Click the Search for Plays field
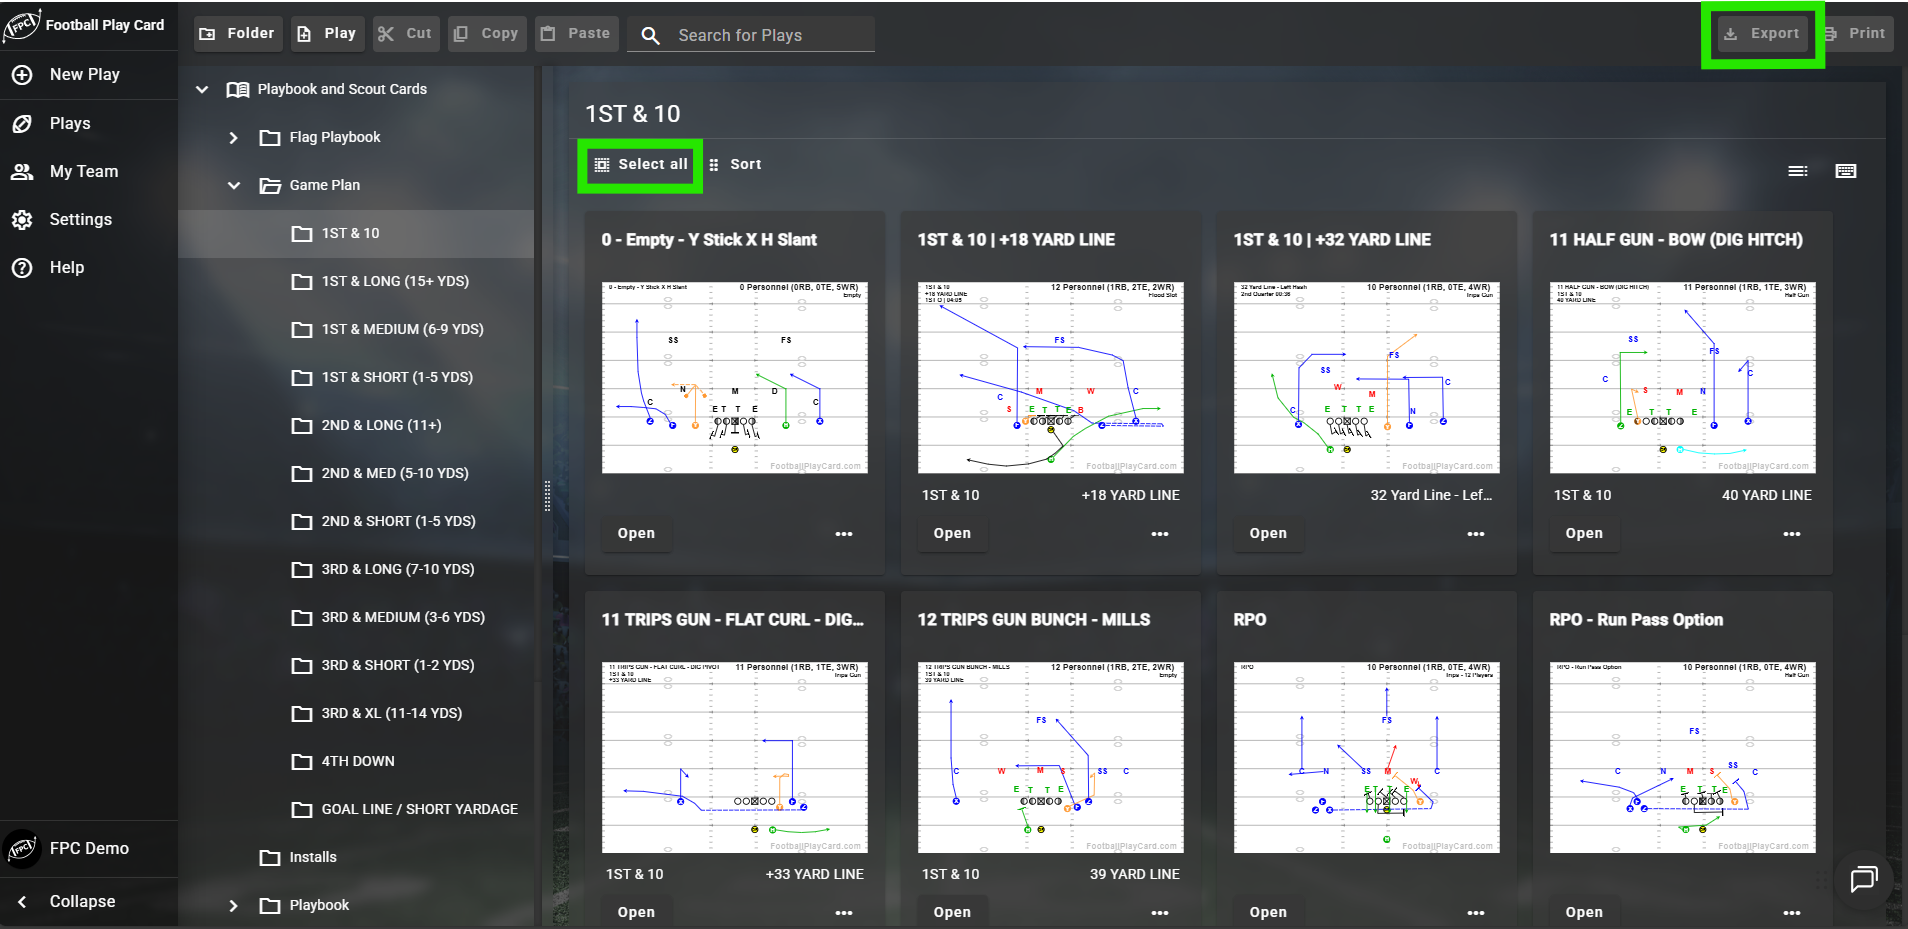Screen dimensions: 1908x929 pyautogui.click(x=751, y=35)
